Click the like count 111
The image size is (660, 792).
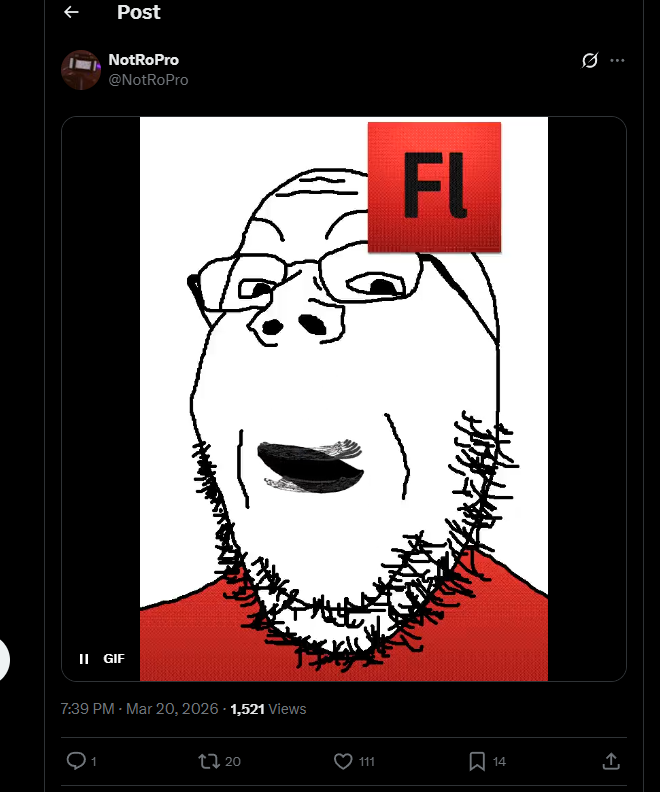click(x=367, y=761)
